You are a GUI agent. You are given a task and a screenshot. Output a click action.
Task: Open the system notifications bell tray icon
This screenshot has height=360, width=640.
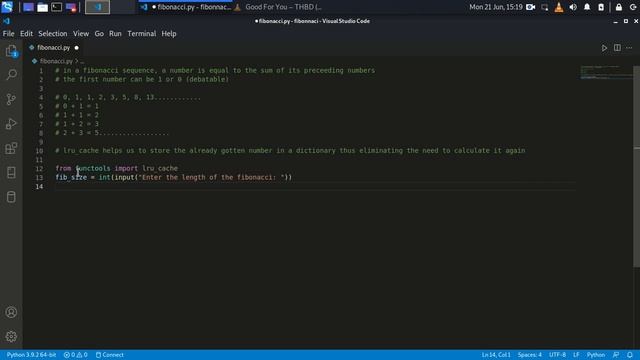(x=587, y=7)
